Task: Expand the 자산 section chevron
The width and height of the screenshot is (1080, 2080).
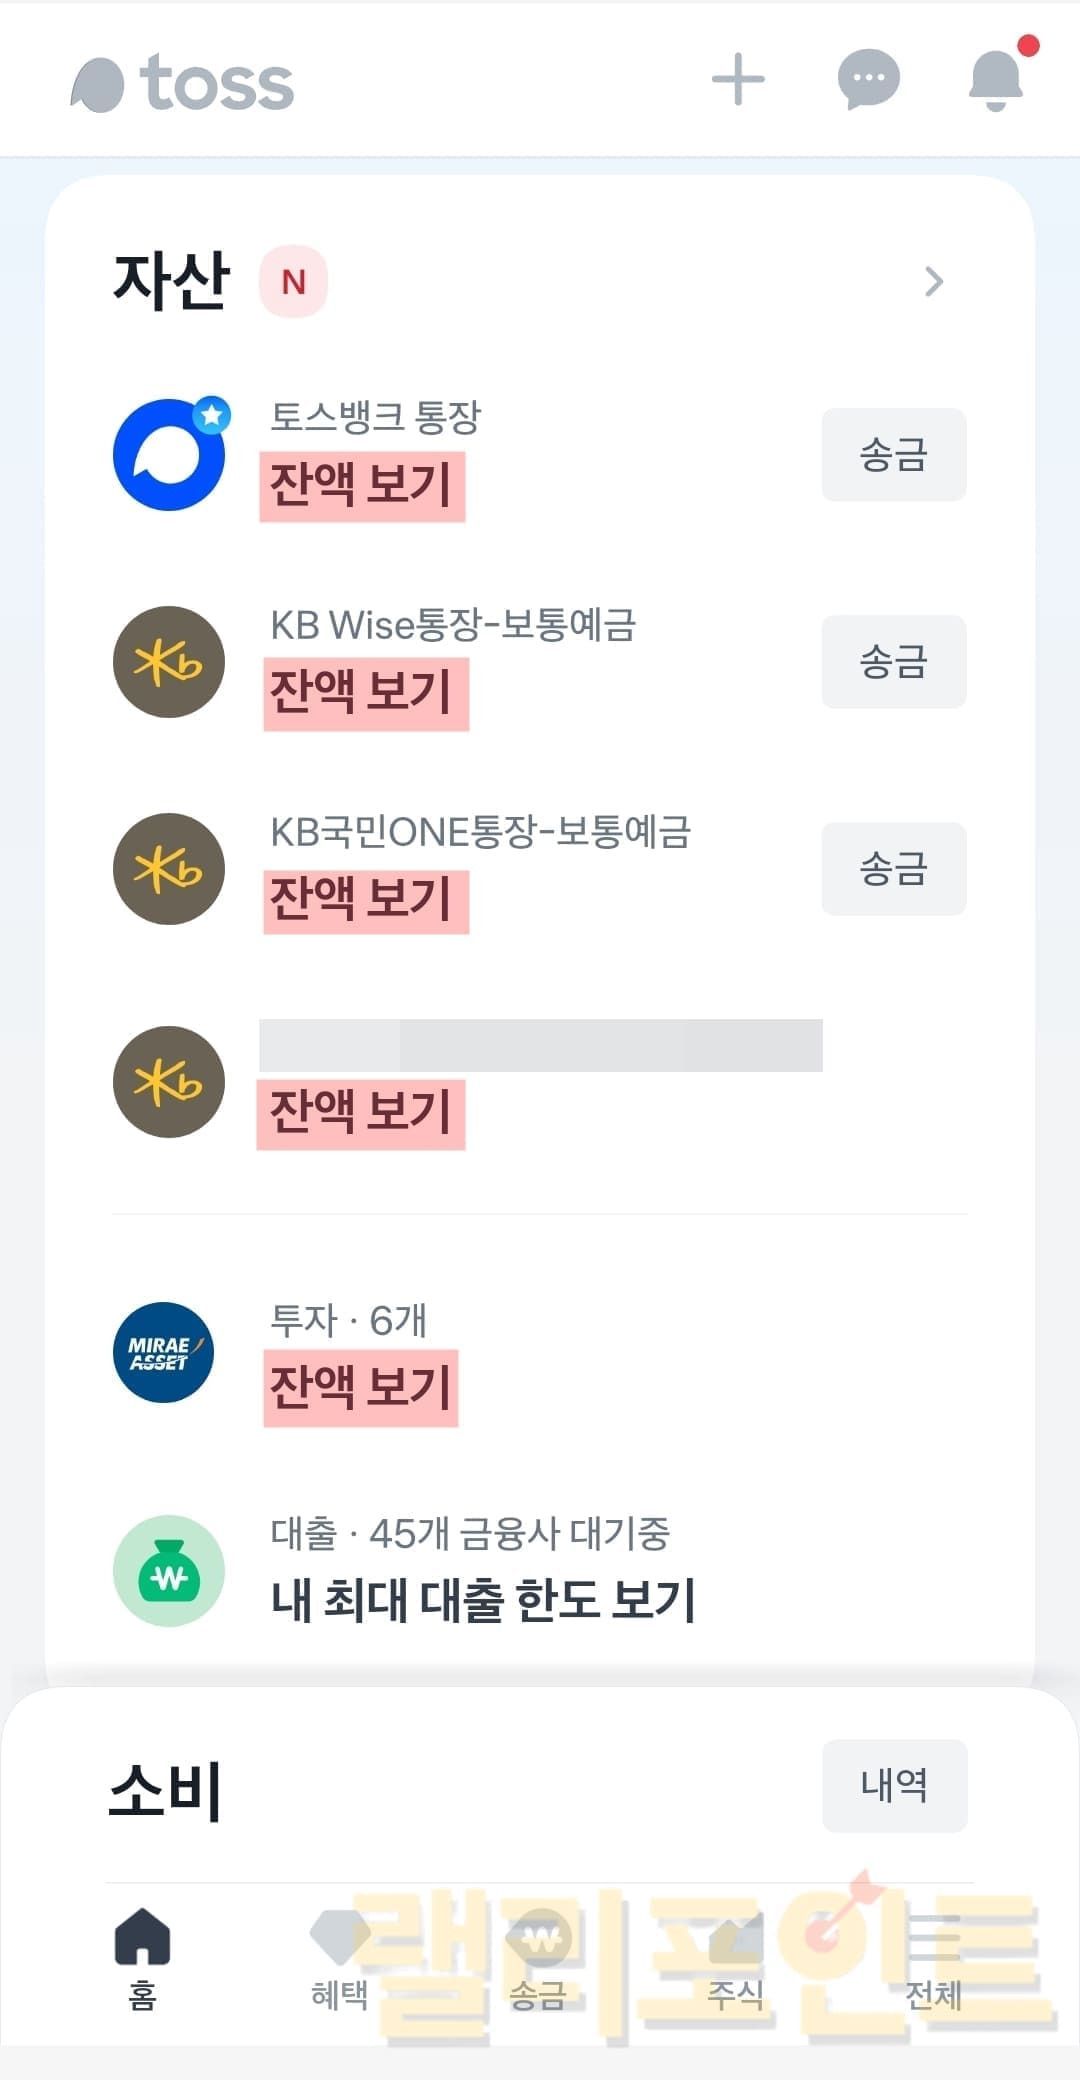Action: tap(934, 282)
